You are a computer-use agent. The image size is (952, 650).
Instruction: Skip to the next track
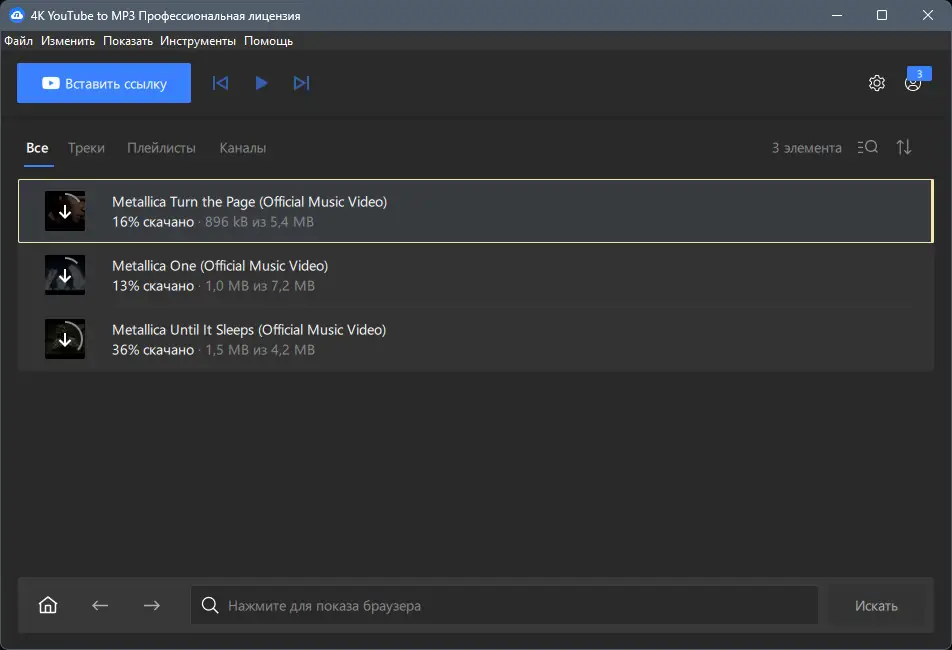(x=301, y=83)
